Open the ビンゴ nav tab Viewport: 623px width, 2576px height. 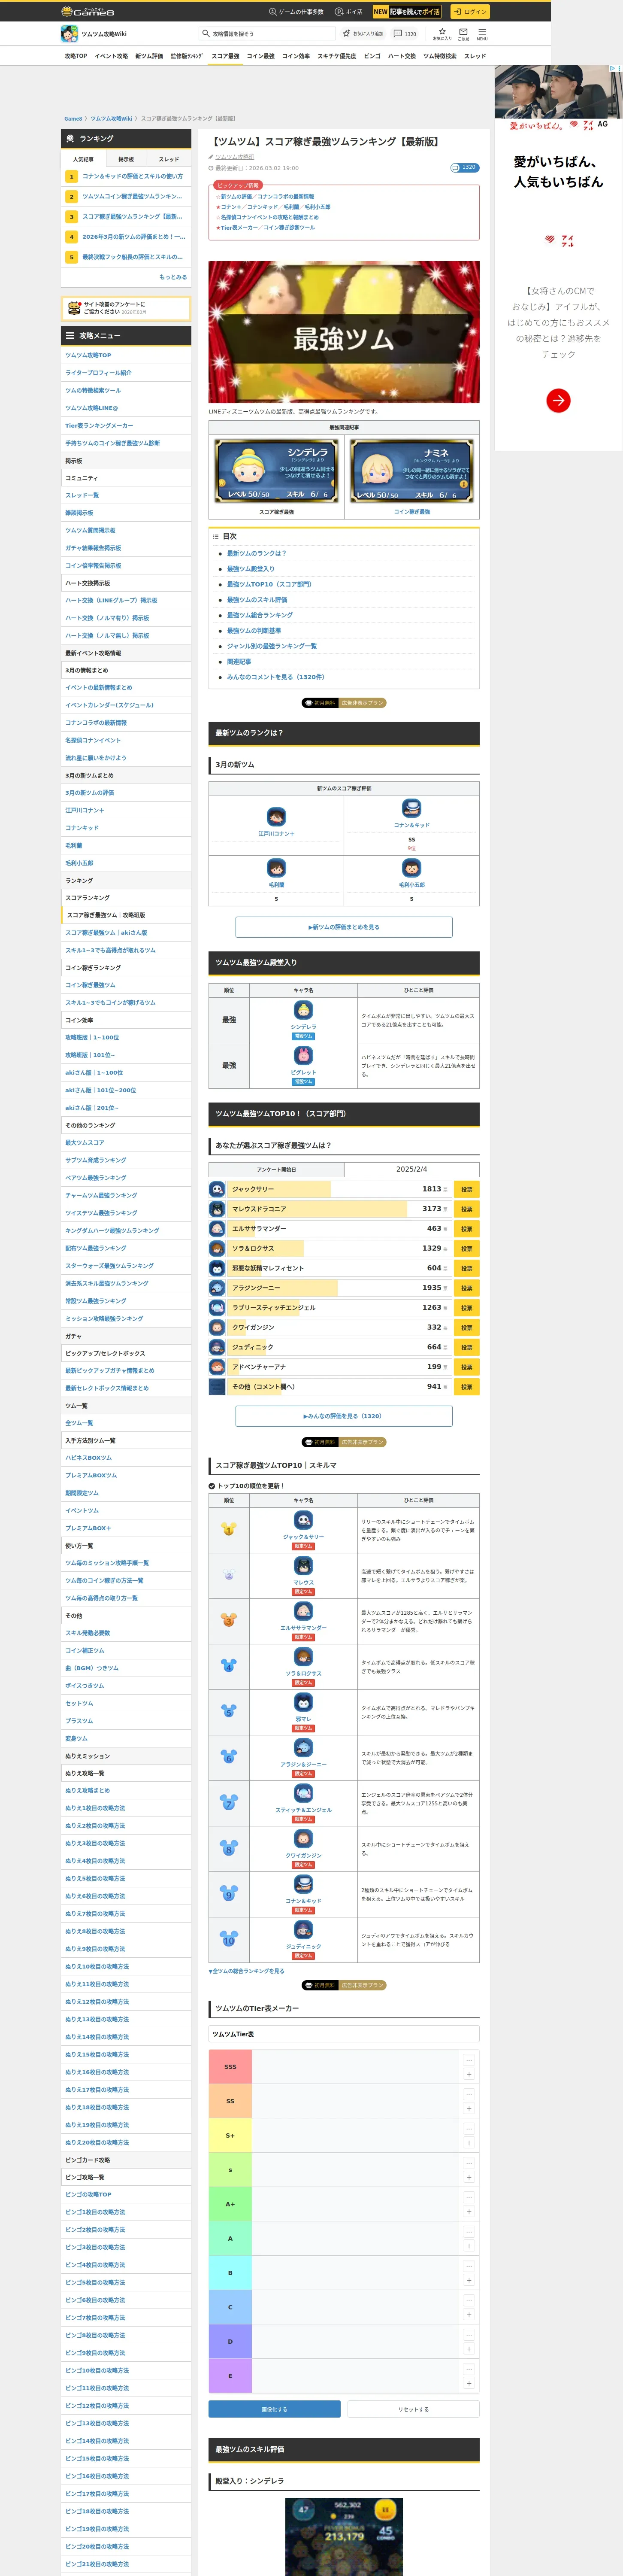pos(372,56)
